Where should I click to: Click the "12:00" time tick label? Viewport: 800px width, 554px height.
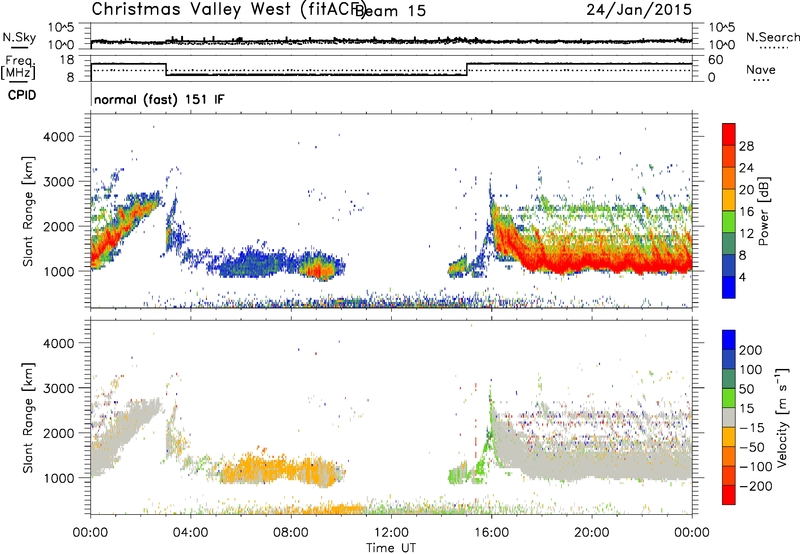pyautogui.click(x=391, y=533)
